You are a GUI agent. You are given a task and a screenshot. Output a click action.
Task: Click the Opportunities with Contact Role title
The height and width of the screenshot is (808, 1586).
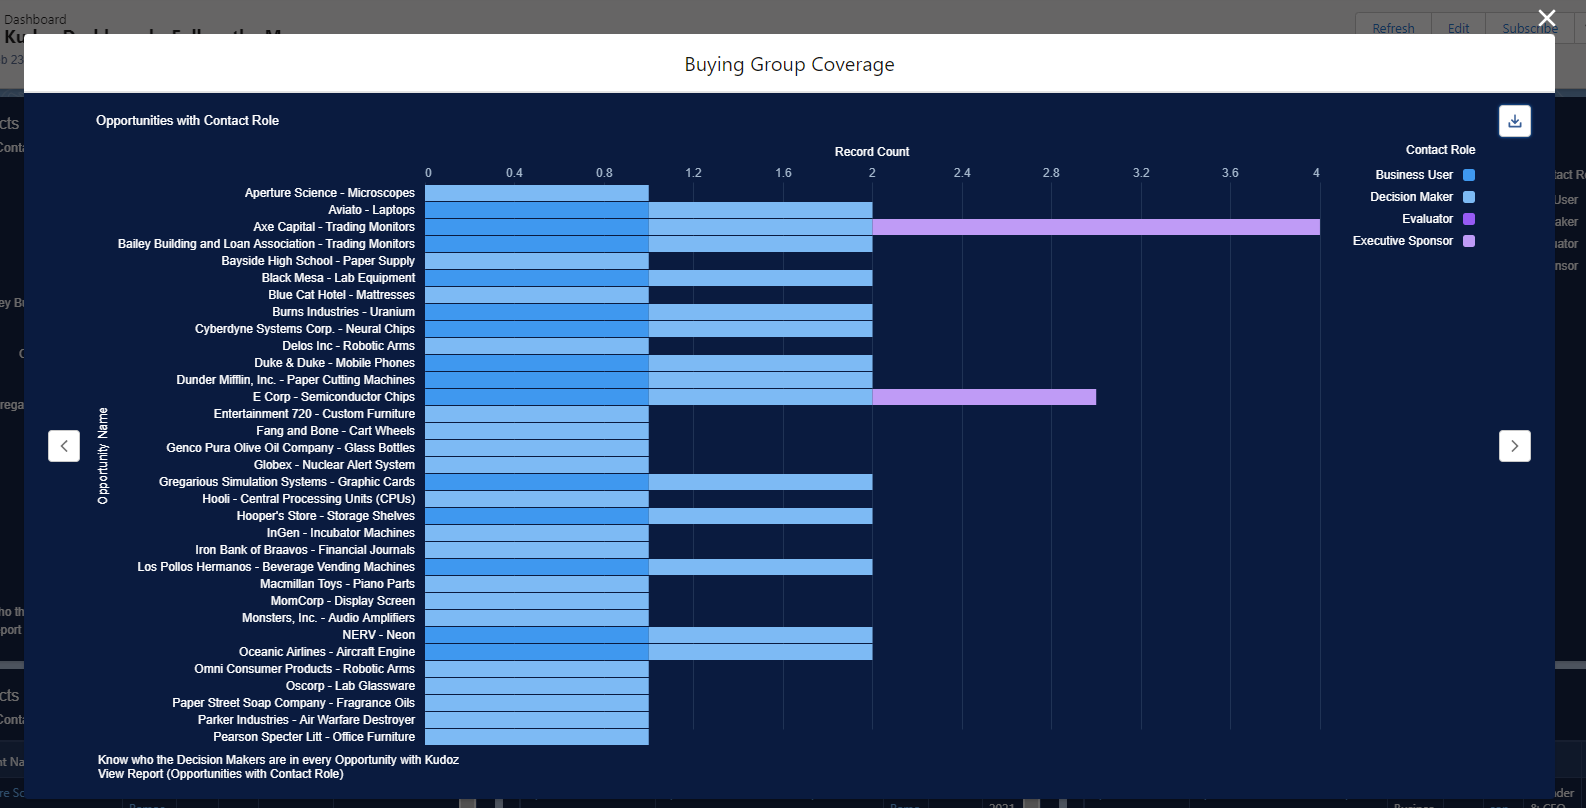click(x=187, y=120)
